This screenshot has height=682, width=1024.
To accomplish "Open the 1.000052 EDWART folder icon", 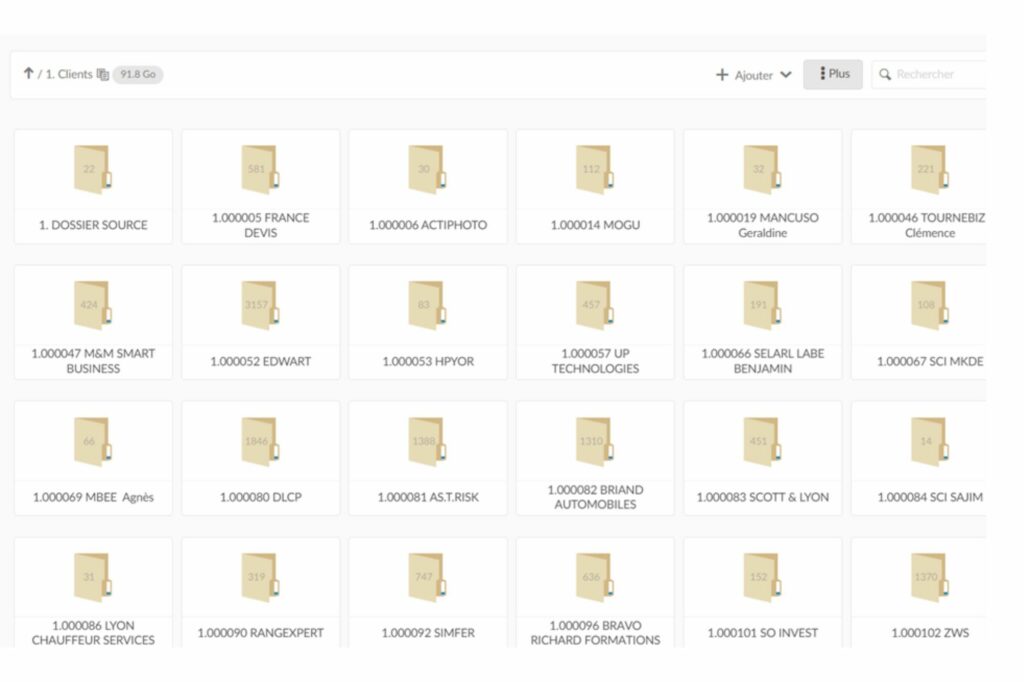I will pos(259,305).
